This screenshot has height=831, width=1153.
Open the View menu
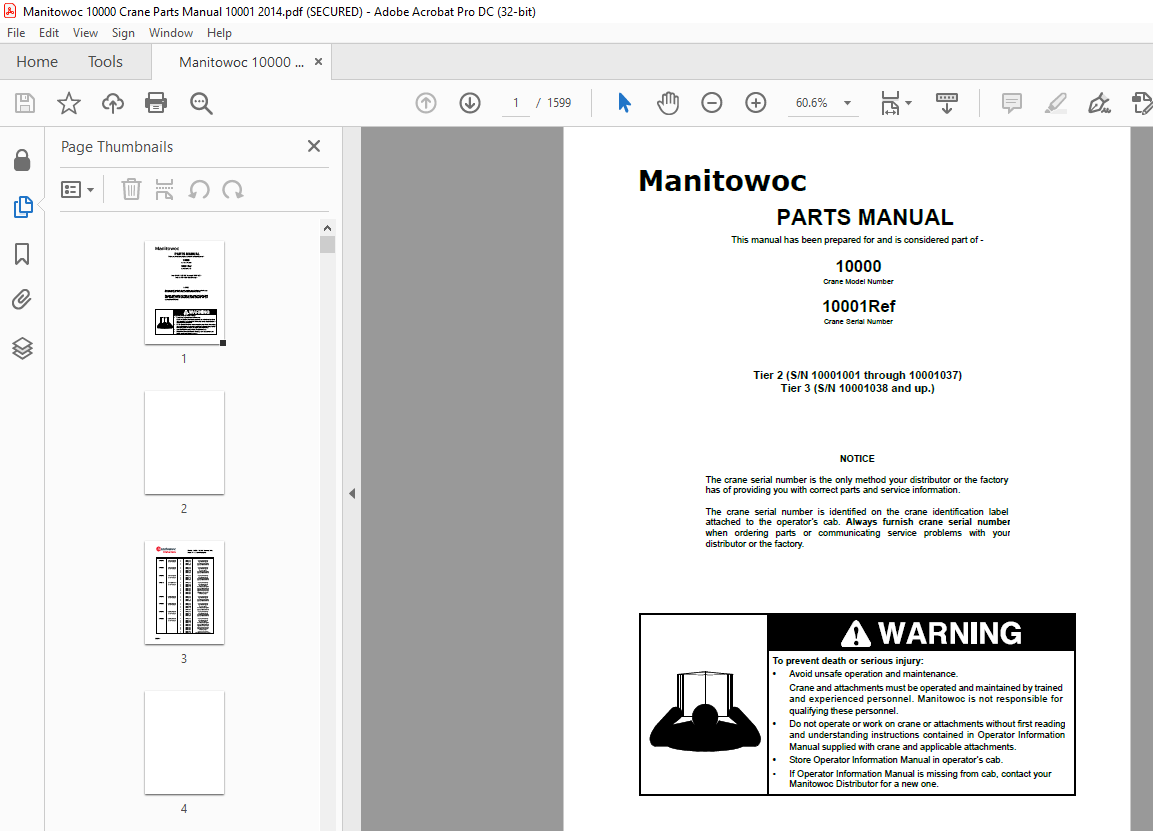pos(85,33)
